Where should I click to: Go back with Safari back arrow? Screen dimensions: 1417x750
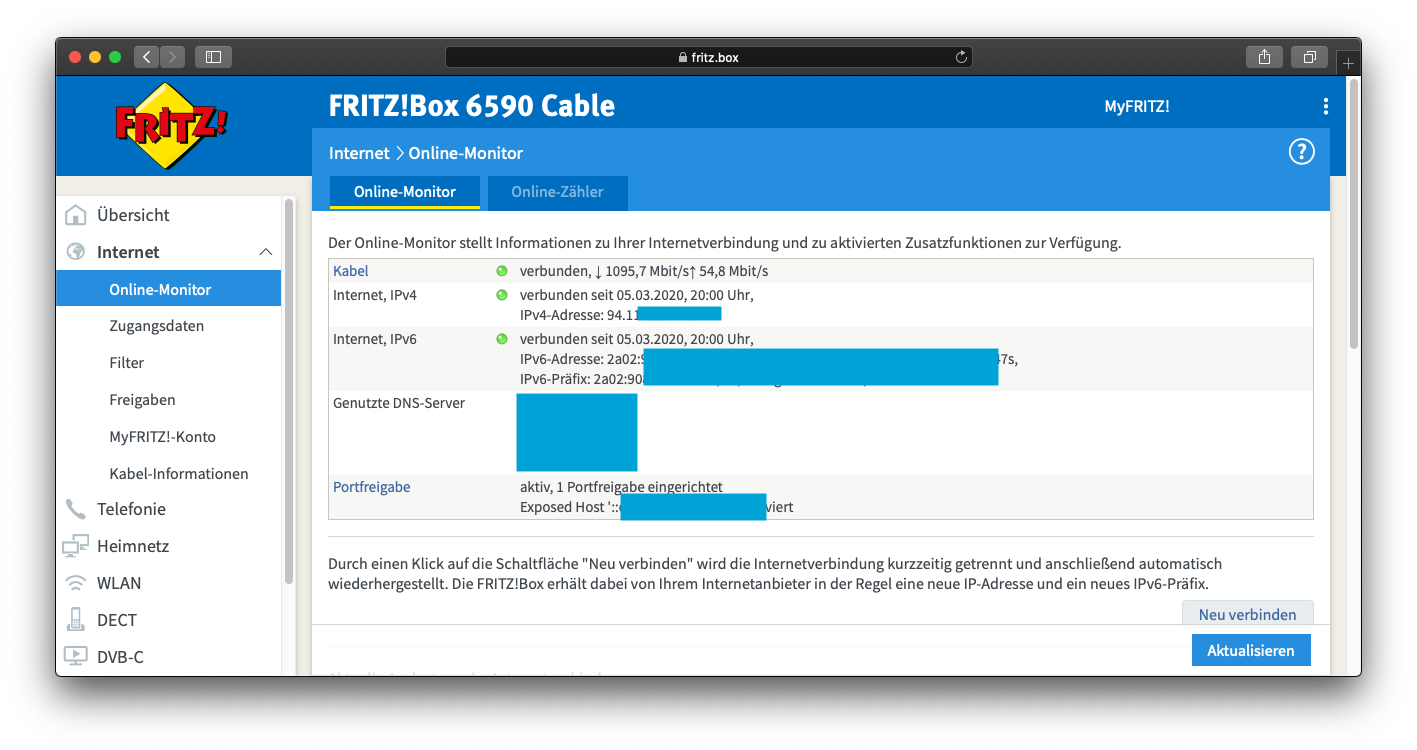click(147, 57)
